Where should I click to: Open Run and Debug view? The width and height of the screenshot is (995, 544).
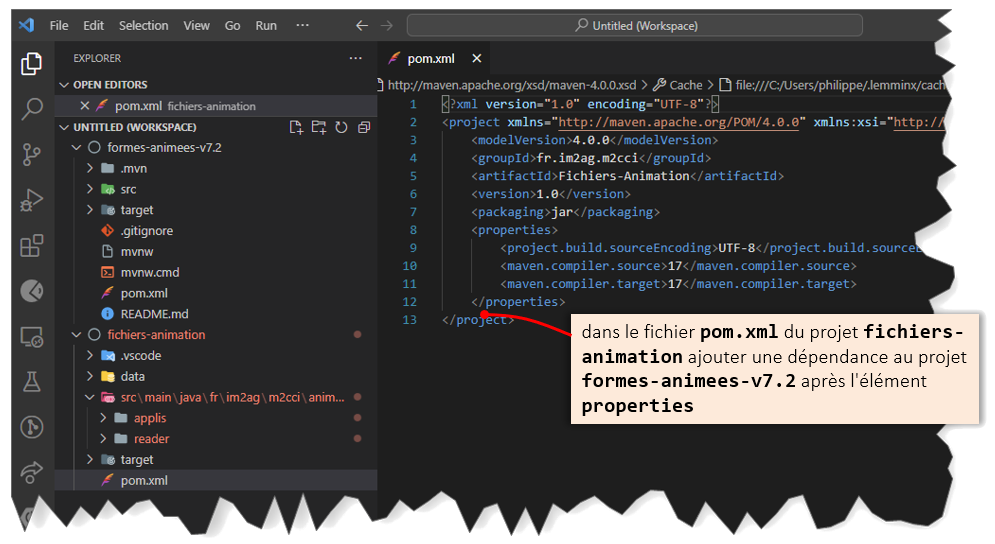[x=31, y=200]
